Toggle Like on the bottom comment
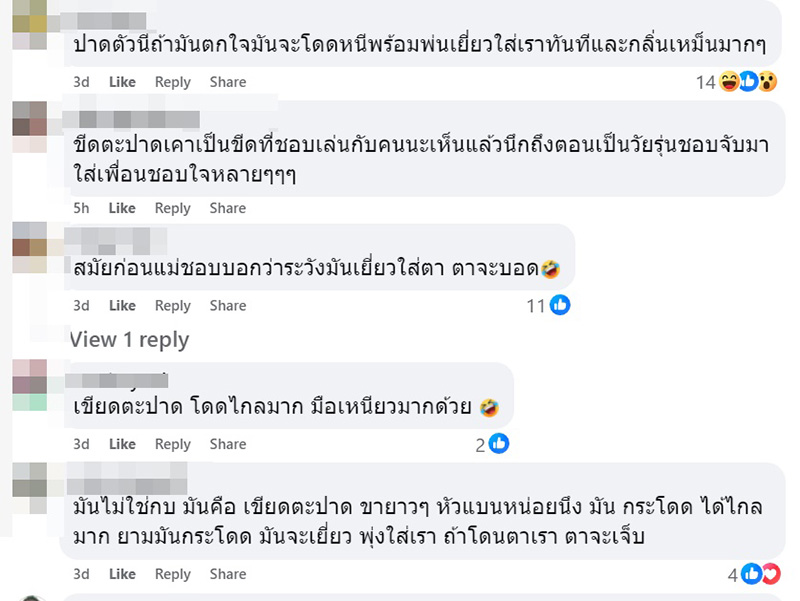The image size is (800, 601). (x=122, y=574)
